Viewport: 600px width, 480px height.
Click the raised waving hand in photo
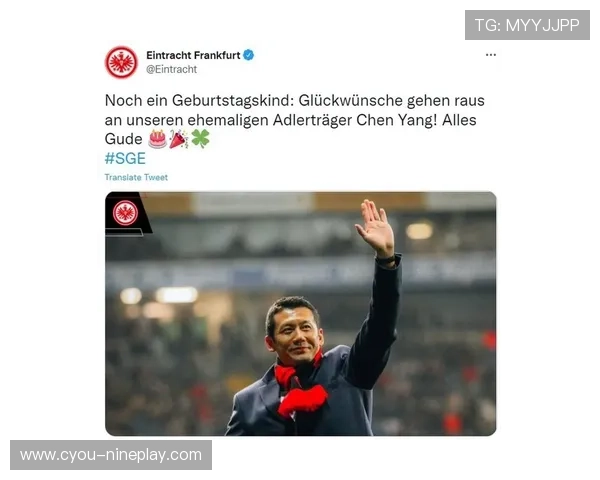click(375, 227)
